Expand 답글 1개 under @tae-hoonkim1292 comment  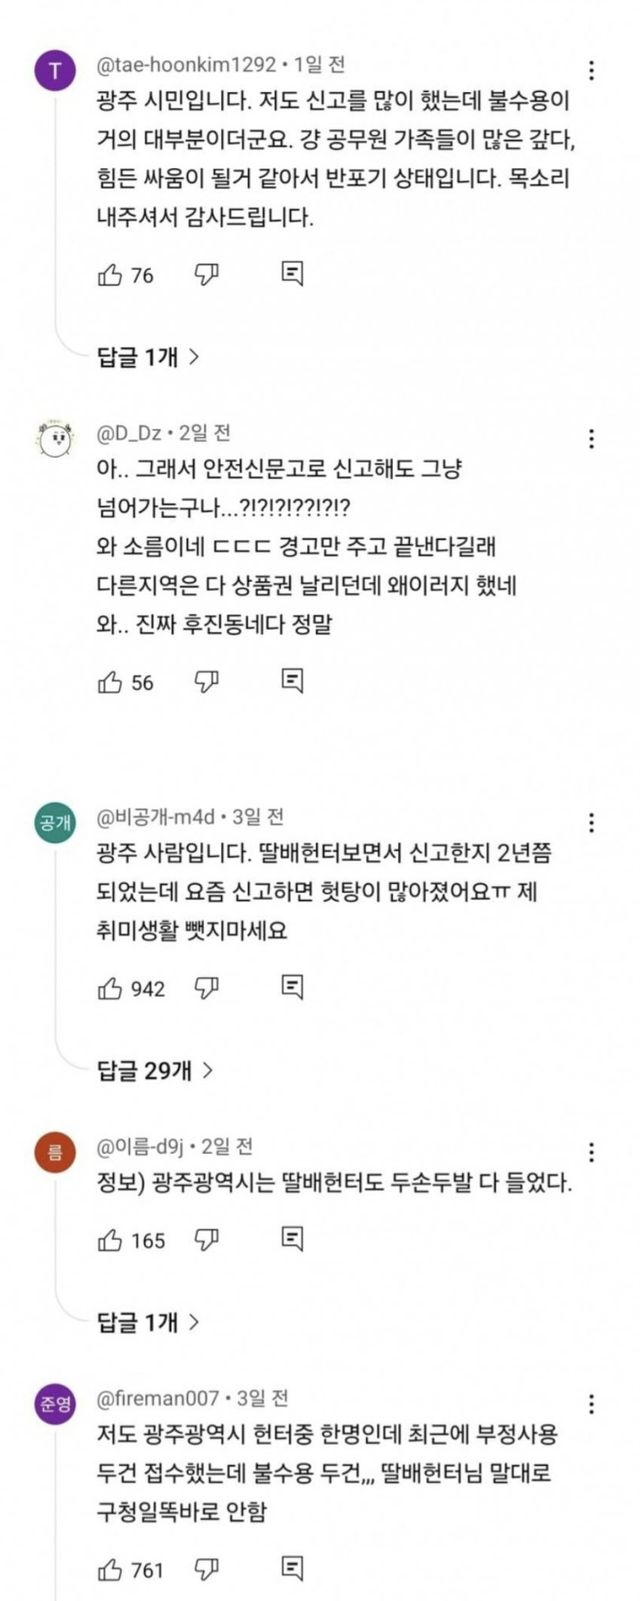coord(148,356)
